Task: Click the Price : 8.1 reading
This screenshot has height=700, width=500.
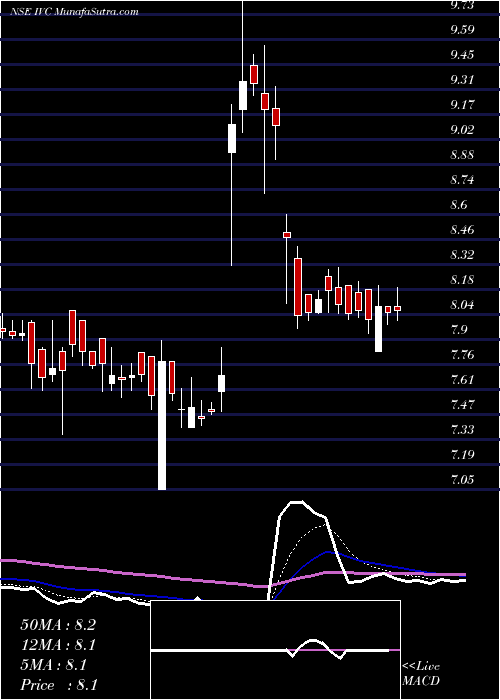Action: [x=59, y=685]
